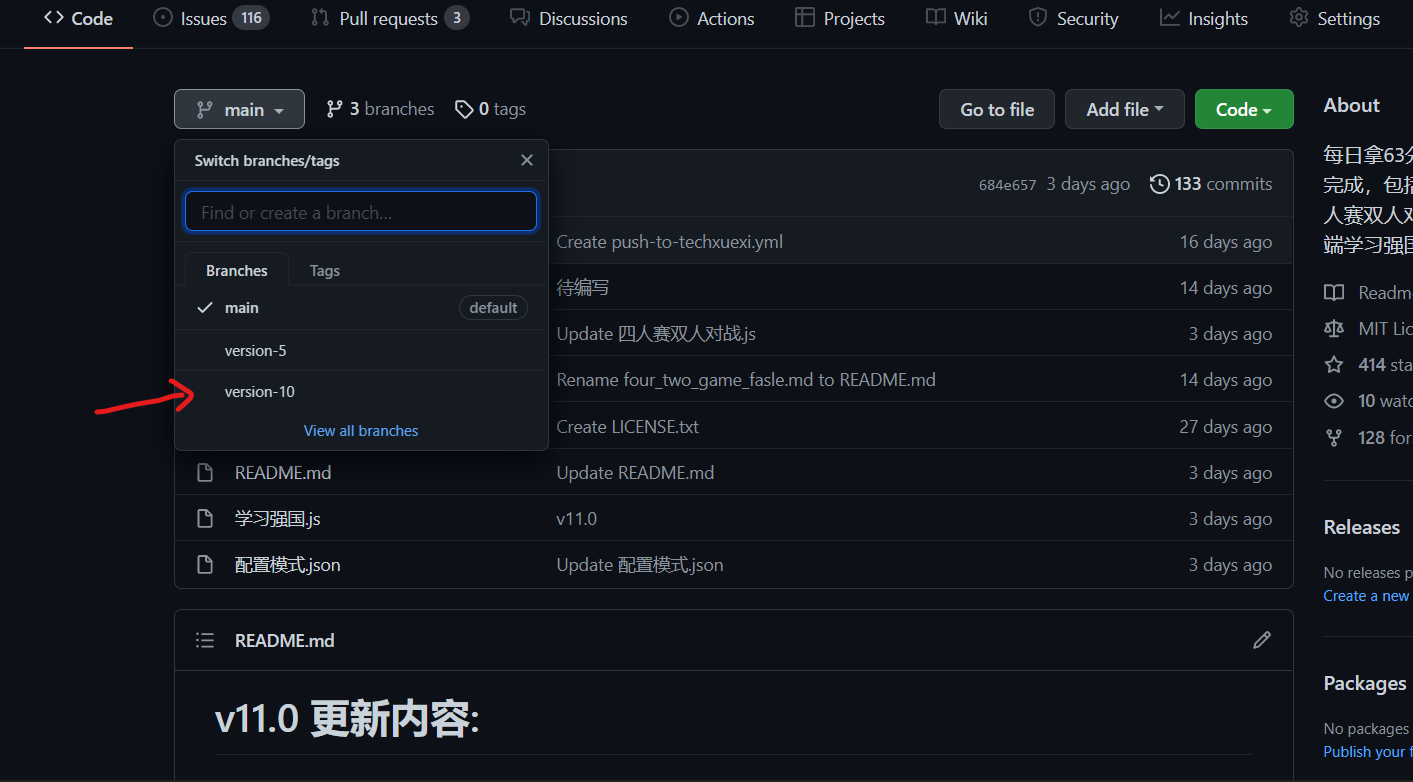Screen dimensions: 1413x782
Task: Open commit Create LICENSE.txt
Action: coord(628,427)
